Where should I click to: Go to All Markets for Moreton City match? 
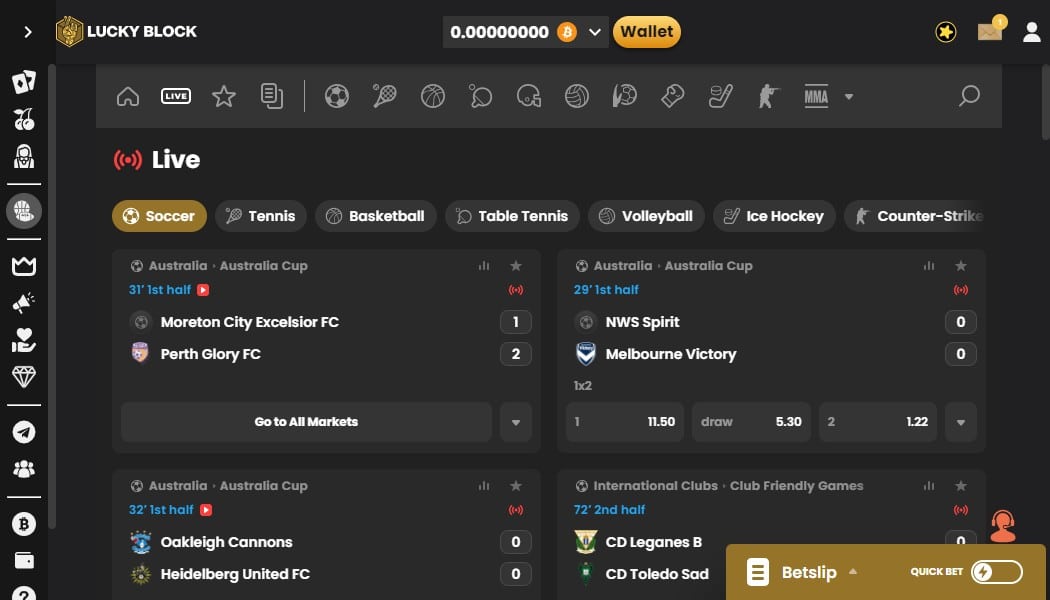point(307,422)
